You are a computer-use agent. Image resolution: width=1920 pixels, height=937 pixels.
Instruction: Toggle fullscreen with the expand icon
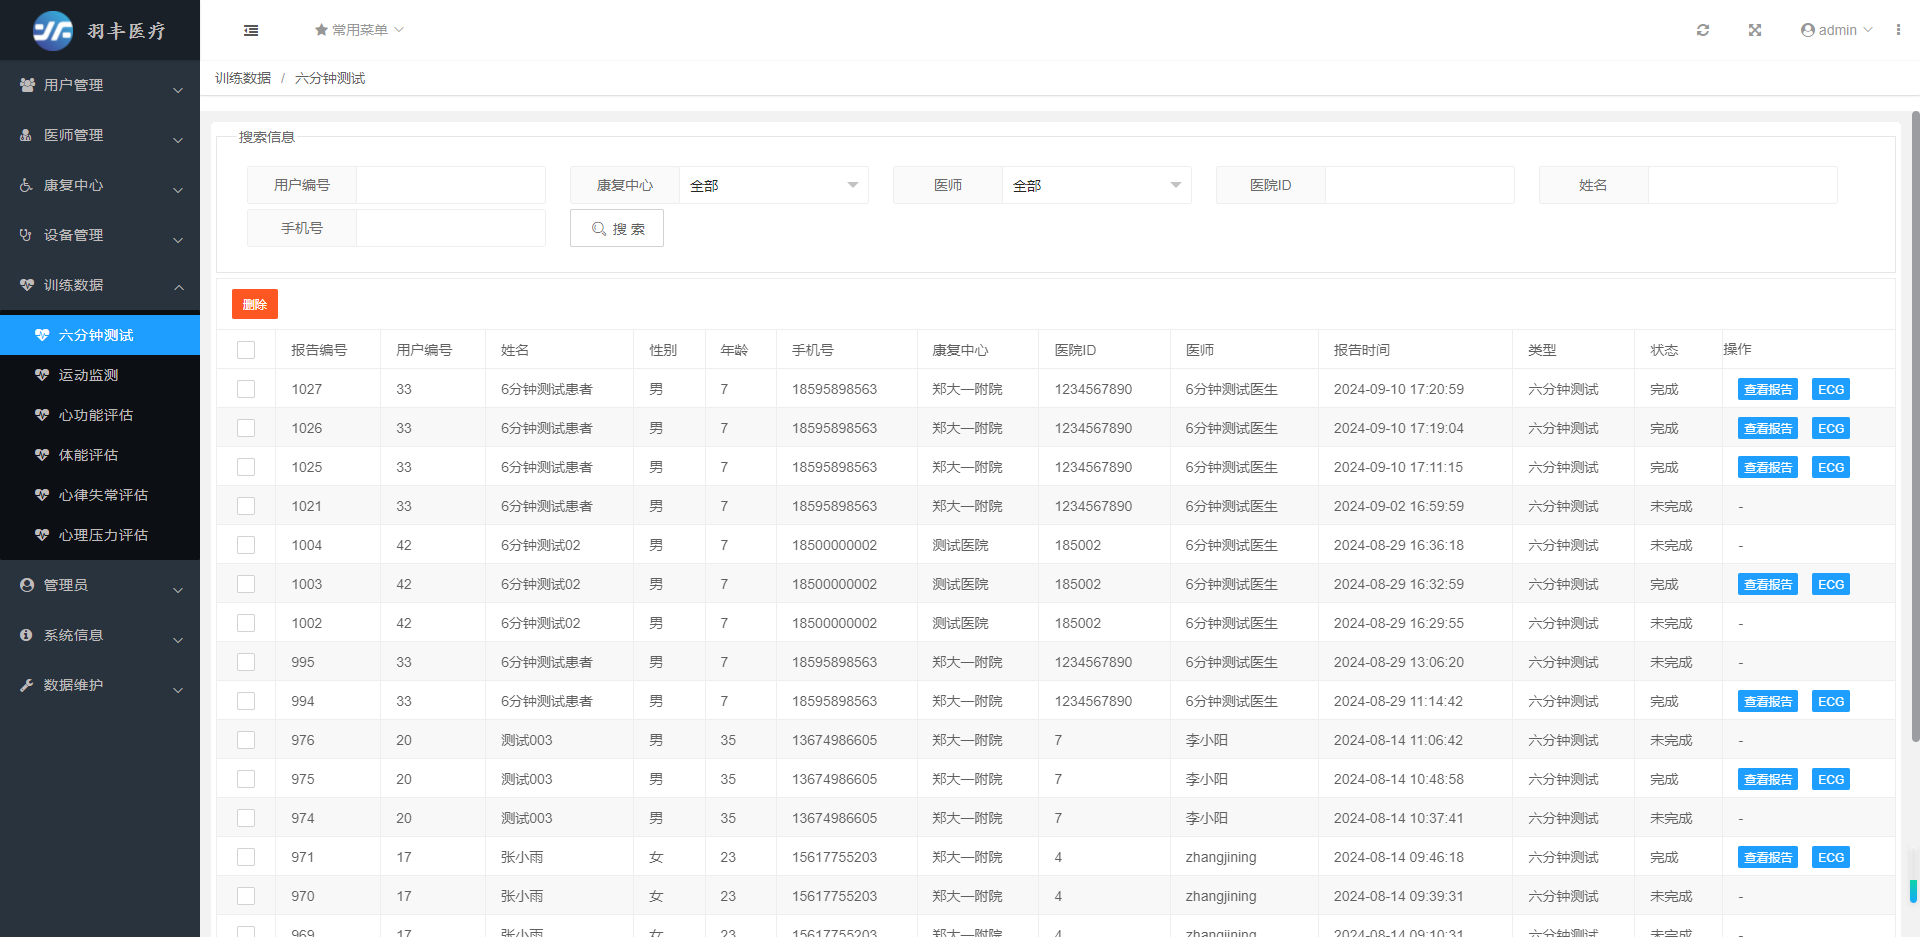pos(1755,30)
